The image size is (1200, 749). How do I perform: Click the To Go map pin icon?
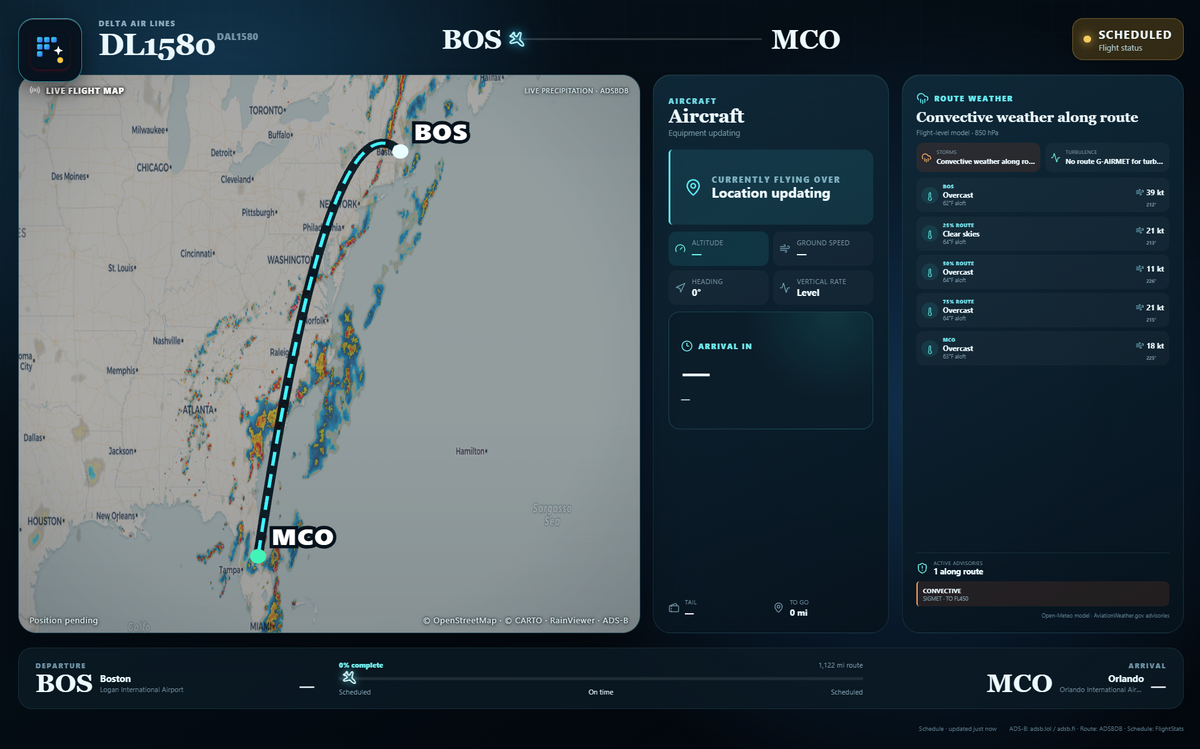[778, 608]
